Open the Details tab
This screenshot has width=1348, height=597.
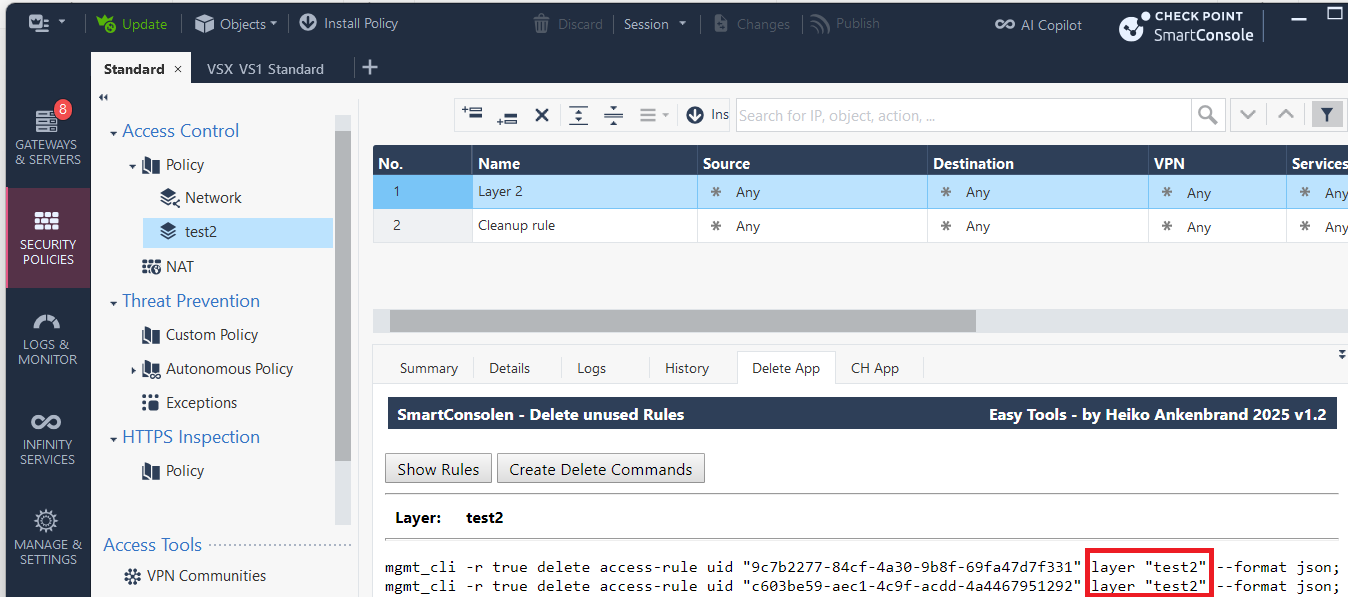[509, 368]
